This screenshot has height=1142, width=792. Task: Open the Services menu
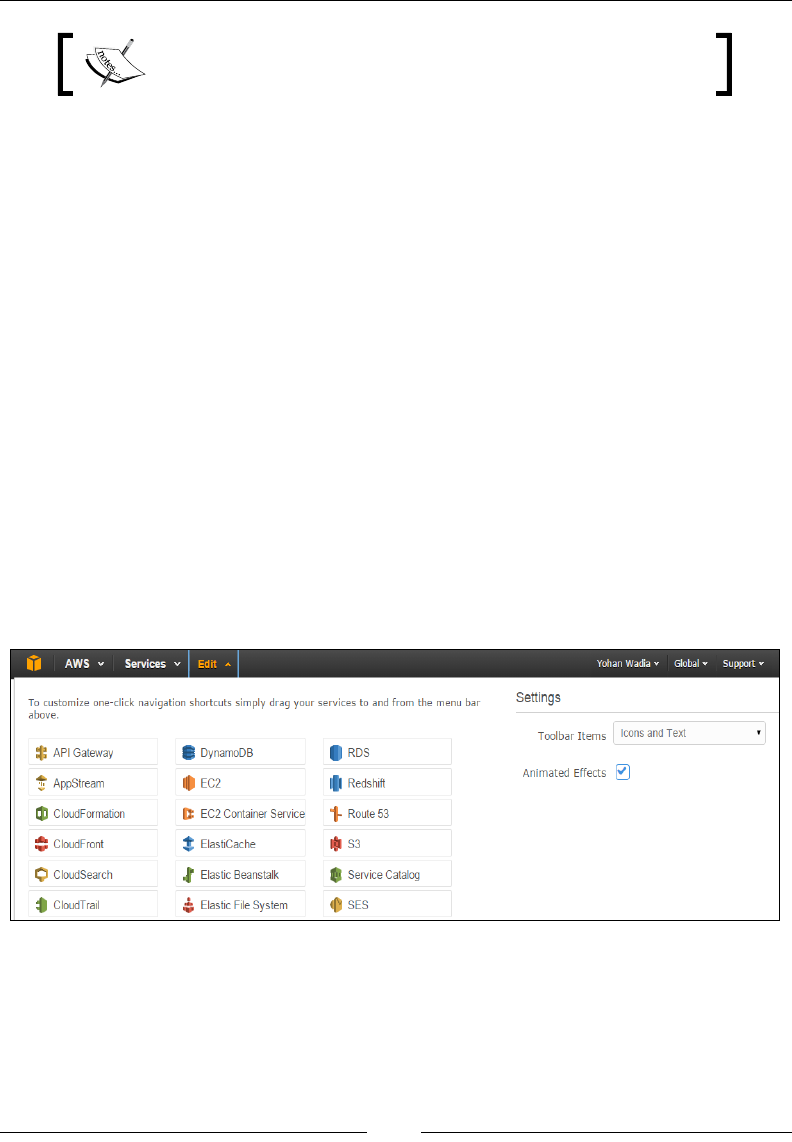(152, 663)
